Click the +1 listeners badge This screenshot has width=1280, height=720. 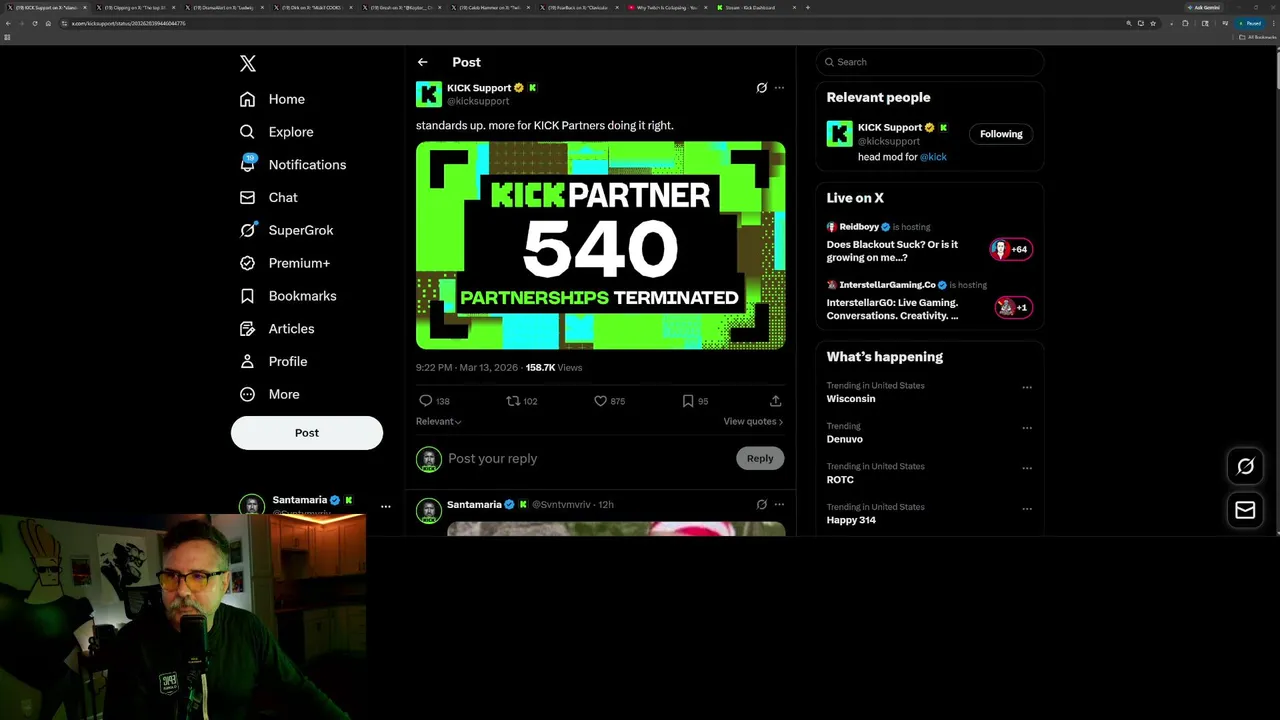pos(1013,307)
